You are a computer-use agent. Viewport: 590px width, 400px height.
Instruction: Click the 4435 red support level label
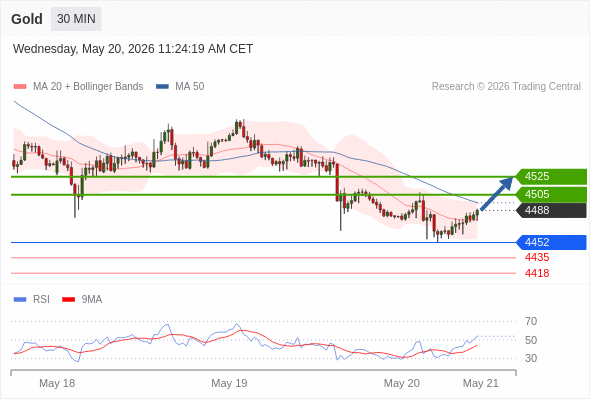pyautogui.click(x=537, y=258)
